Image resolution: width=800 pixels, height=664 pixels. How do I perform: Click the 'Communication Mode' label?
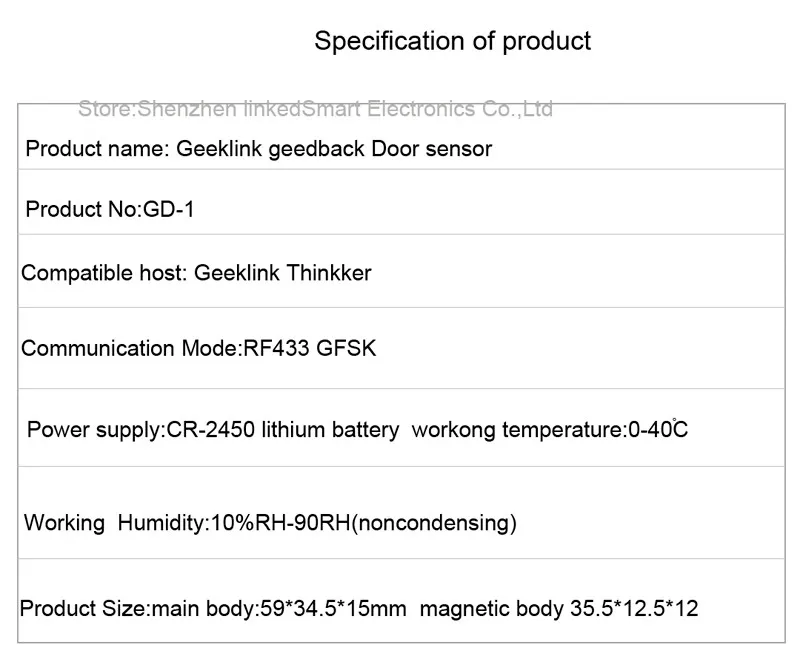pyautogui.click(x=131, y=349)
